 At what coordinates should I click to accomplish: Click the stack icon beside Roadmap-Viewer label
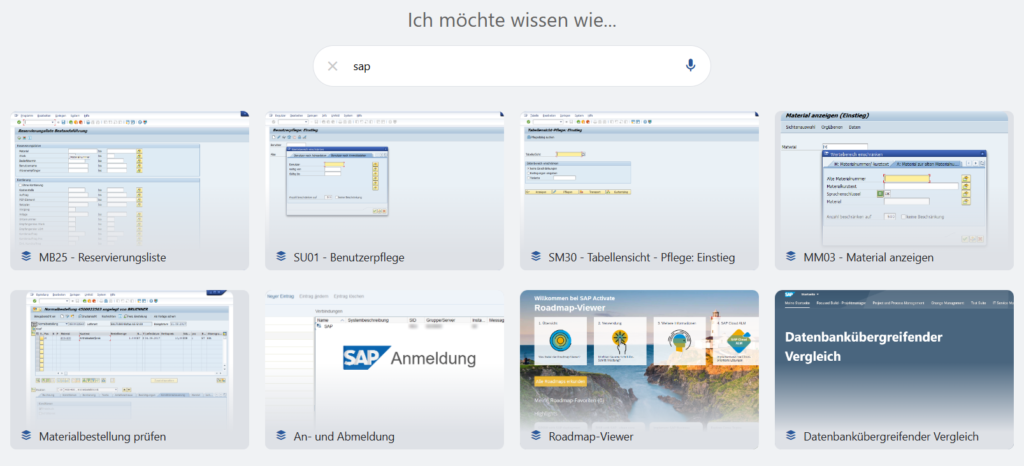coord(536,436)
